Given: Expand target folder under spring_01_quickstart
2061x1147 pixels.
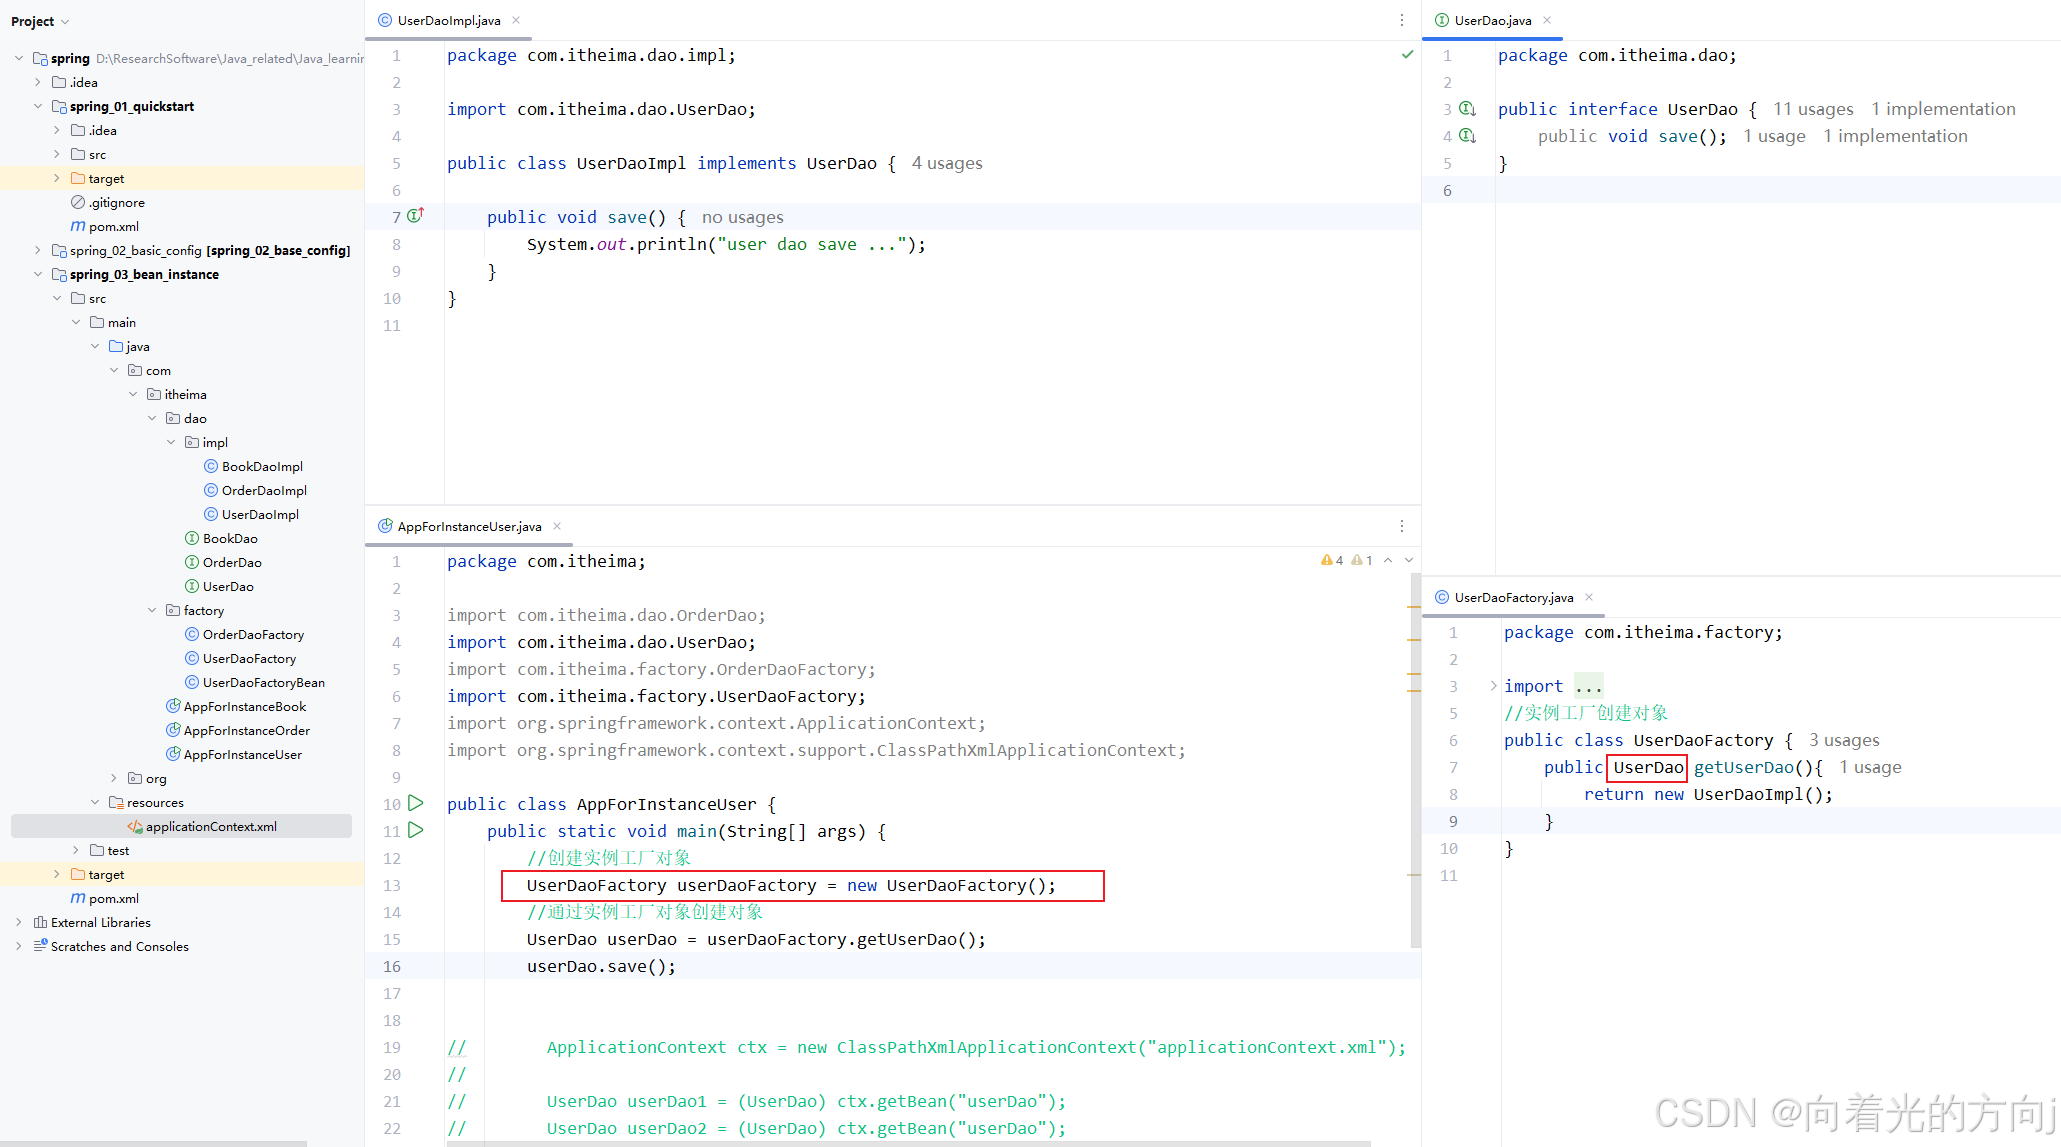Looking at the screenshot, I should (x=57, y=178).
